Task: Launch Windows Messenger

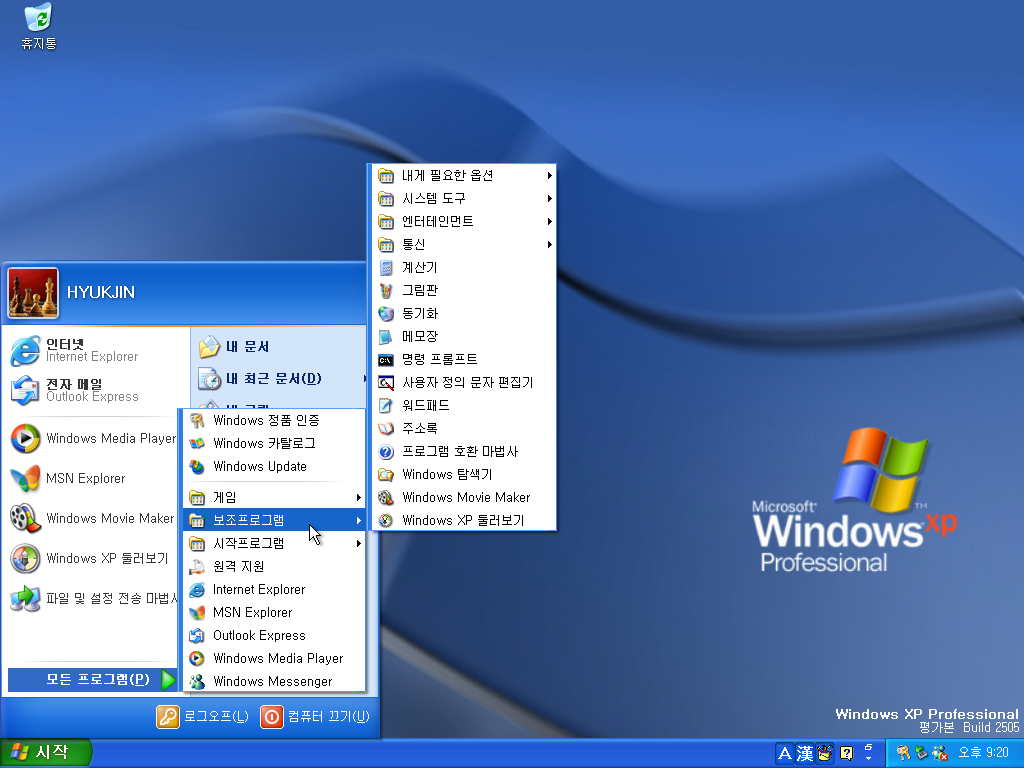Action: click(x=274, y=681)
